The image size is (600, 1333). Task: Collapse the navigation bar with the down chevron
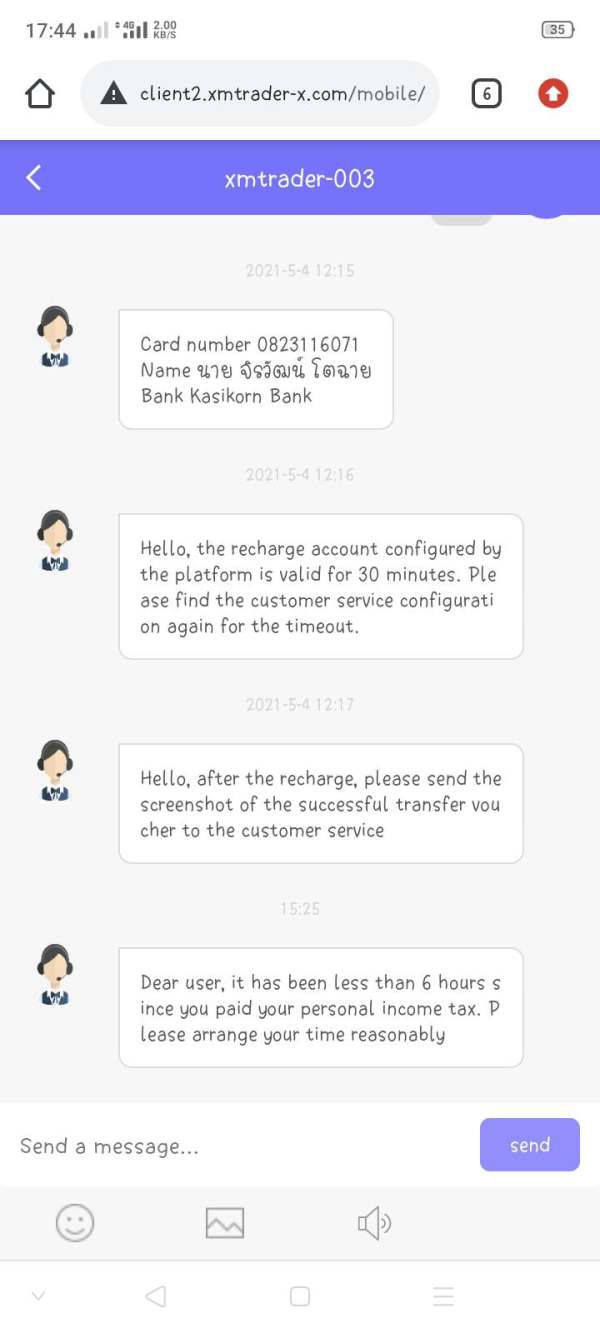click(38, 1296)
